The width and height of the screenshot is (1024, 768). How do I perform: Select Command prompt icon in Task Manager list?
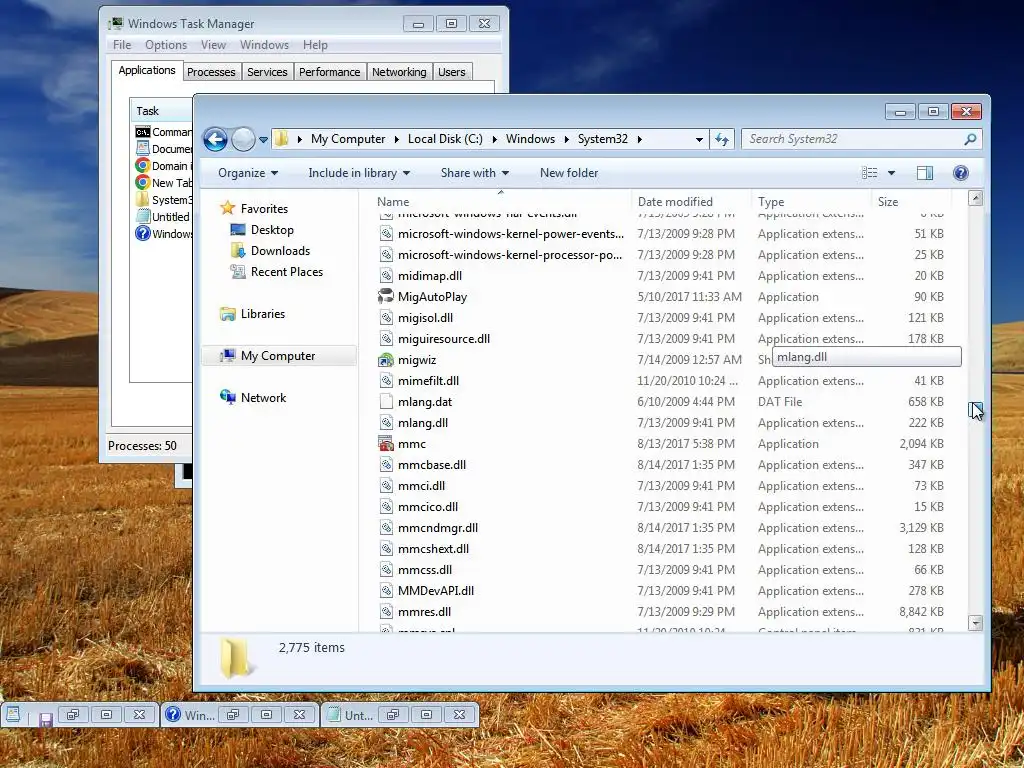142,132
